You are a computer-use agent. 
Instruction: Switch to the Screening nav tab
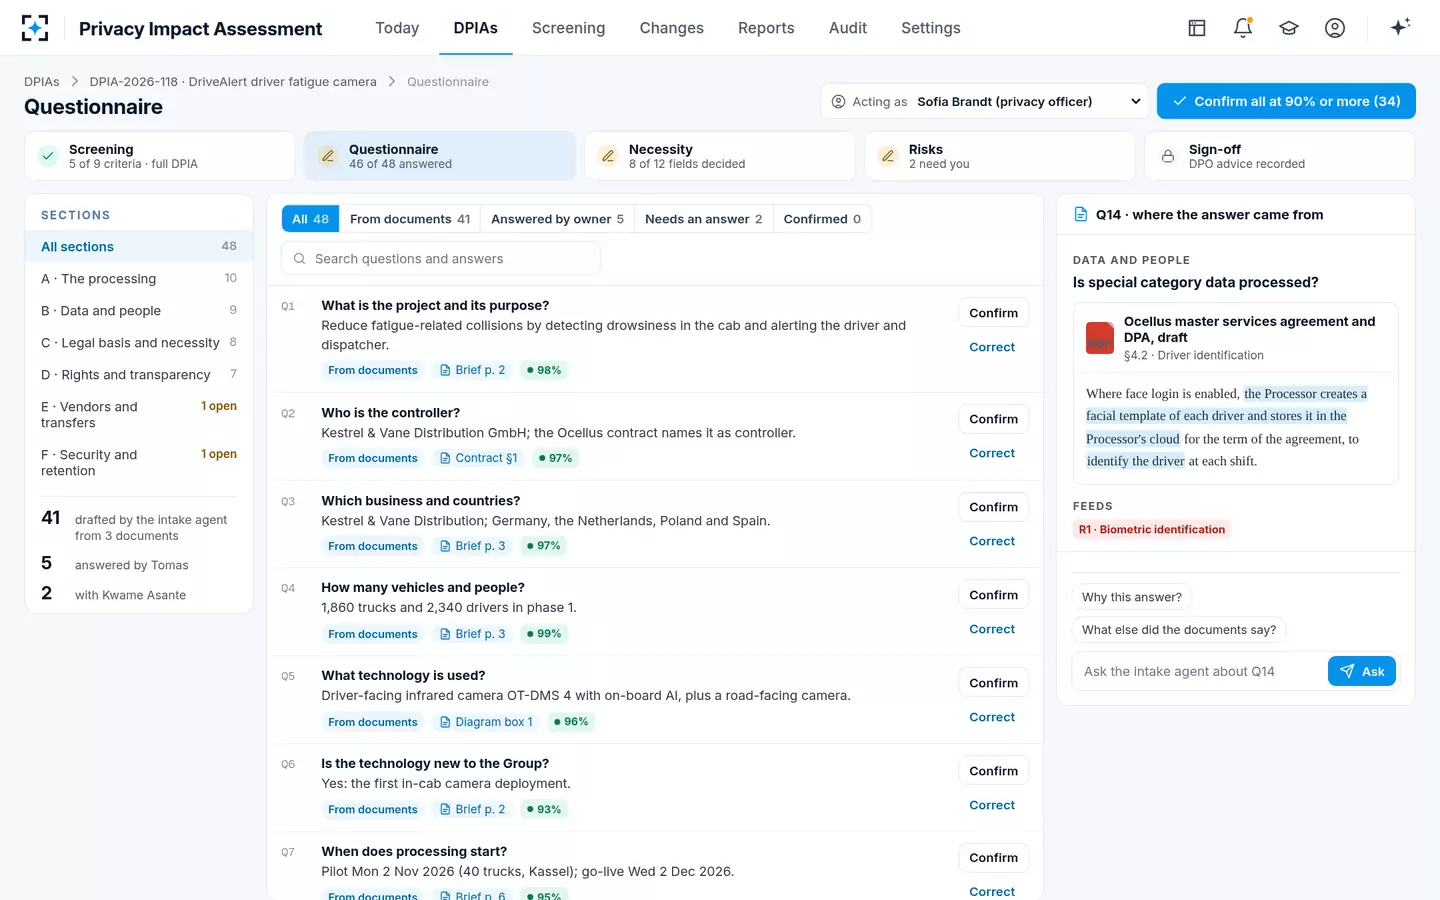coord(568,28)
